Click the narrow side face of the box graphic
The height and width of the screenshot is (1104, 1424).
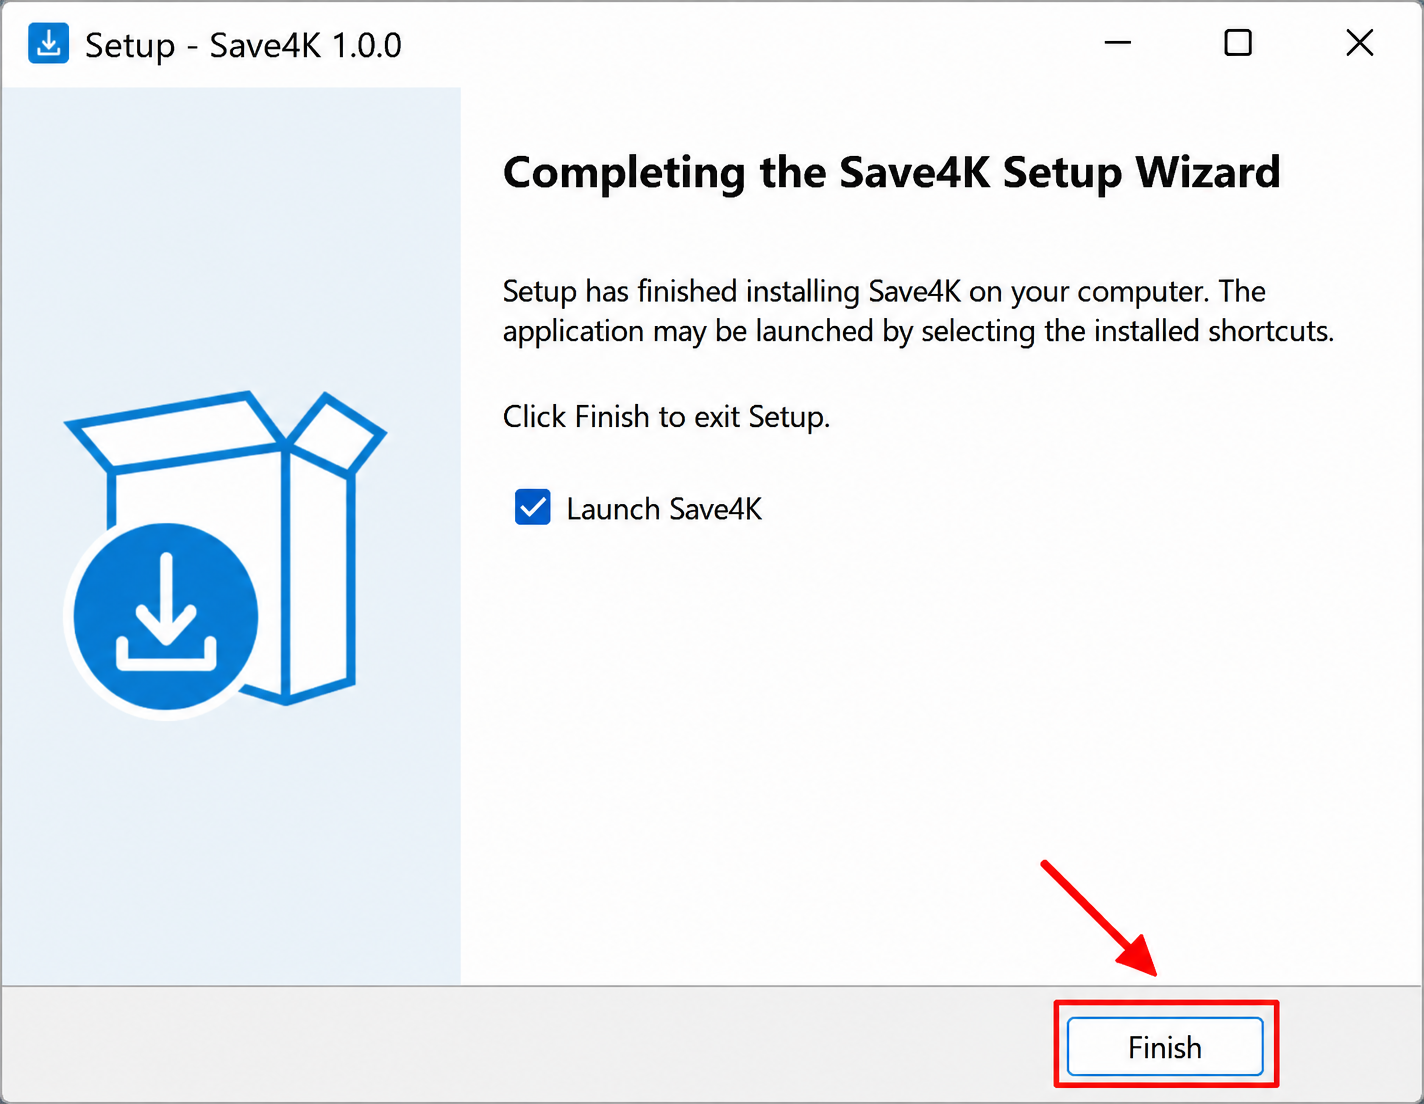coord(320,575)
